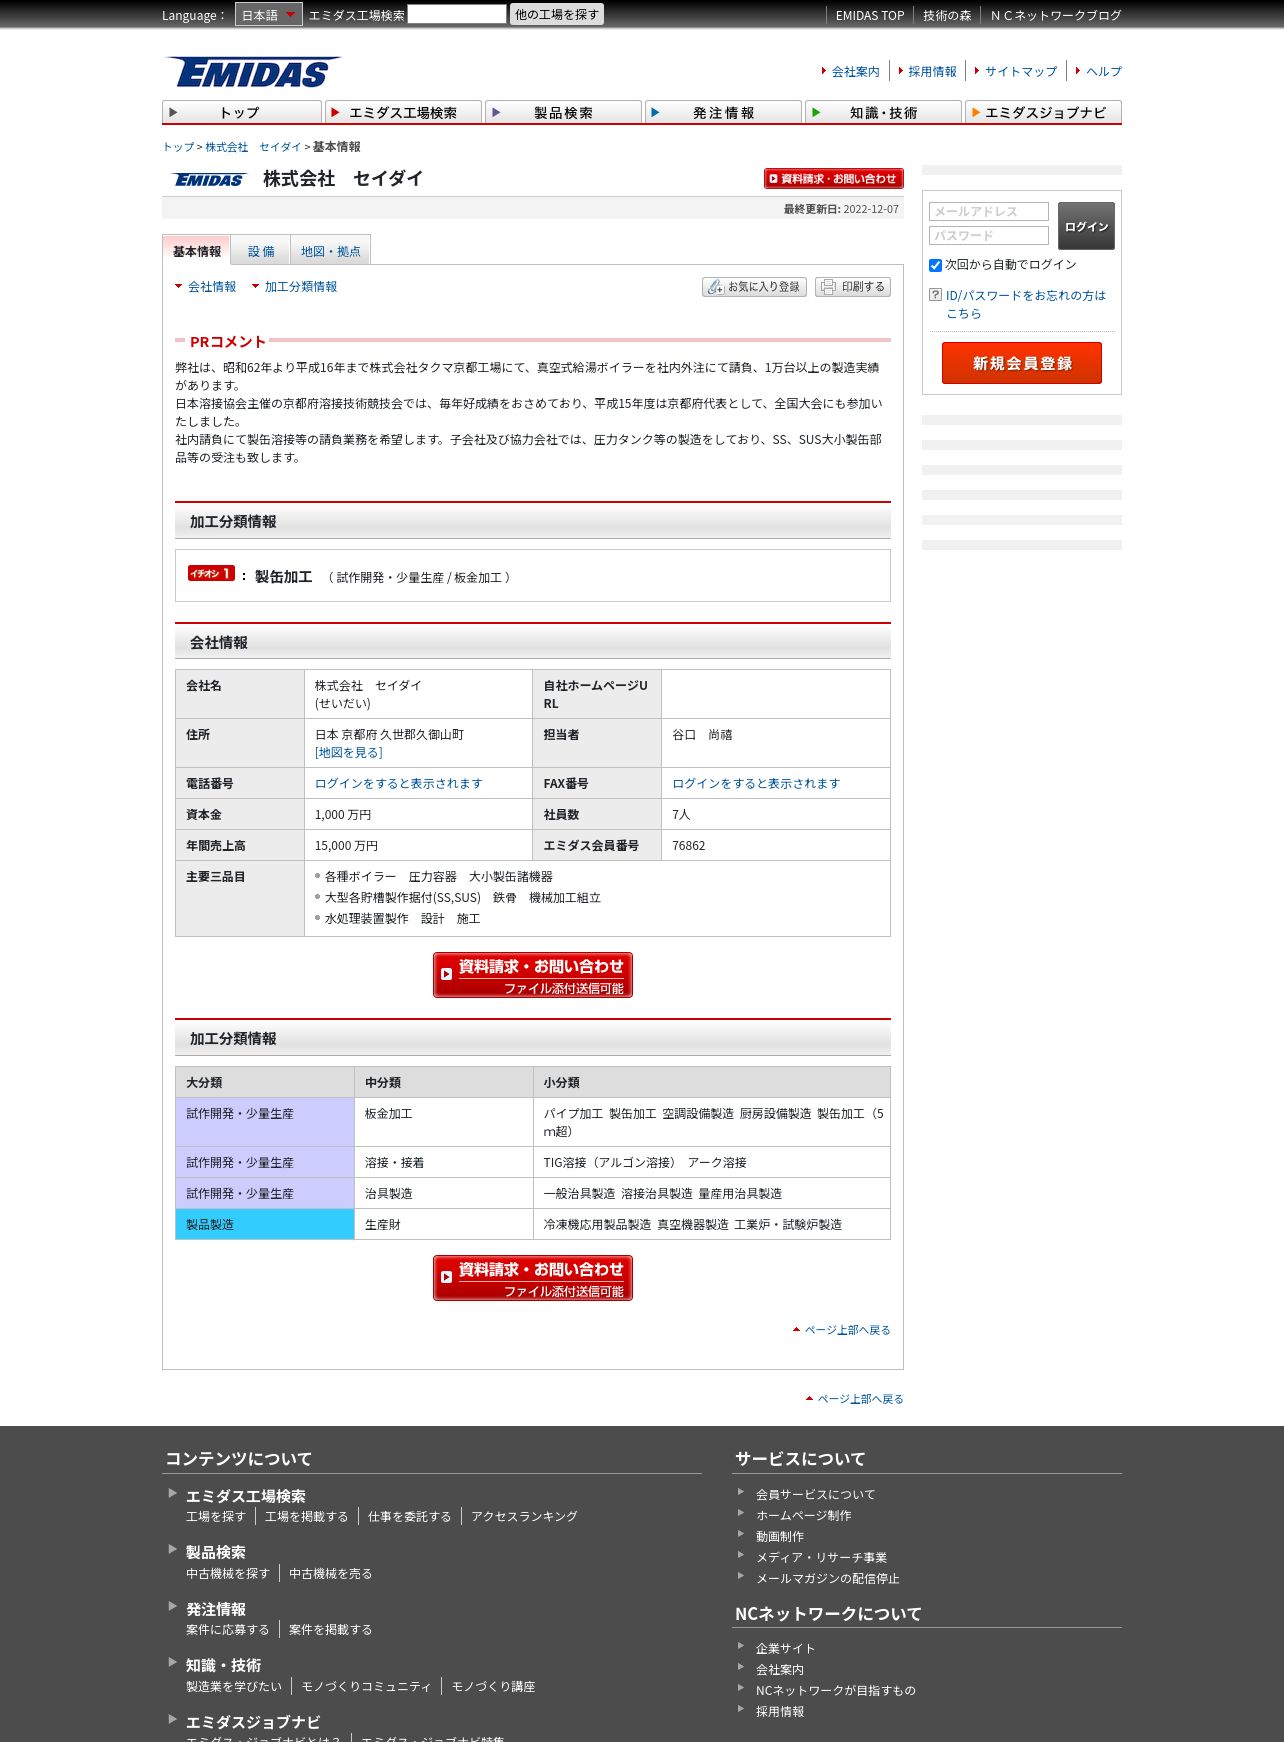Screen dimensions: 1284x1742
Task: Select トップ in main navigation
Action: pos(241,112)
